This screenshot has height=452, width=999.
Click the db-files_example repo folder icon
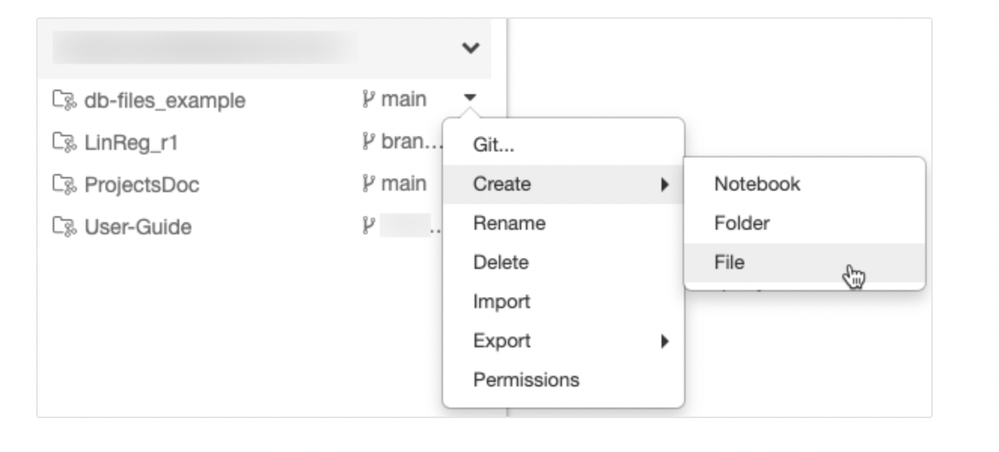pyautogui.click(x=63, y=100)
